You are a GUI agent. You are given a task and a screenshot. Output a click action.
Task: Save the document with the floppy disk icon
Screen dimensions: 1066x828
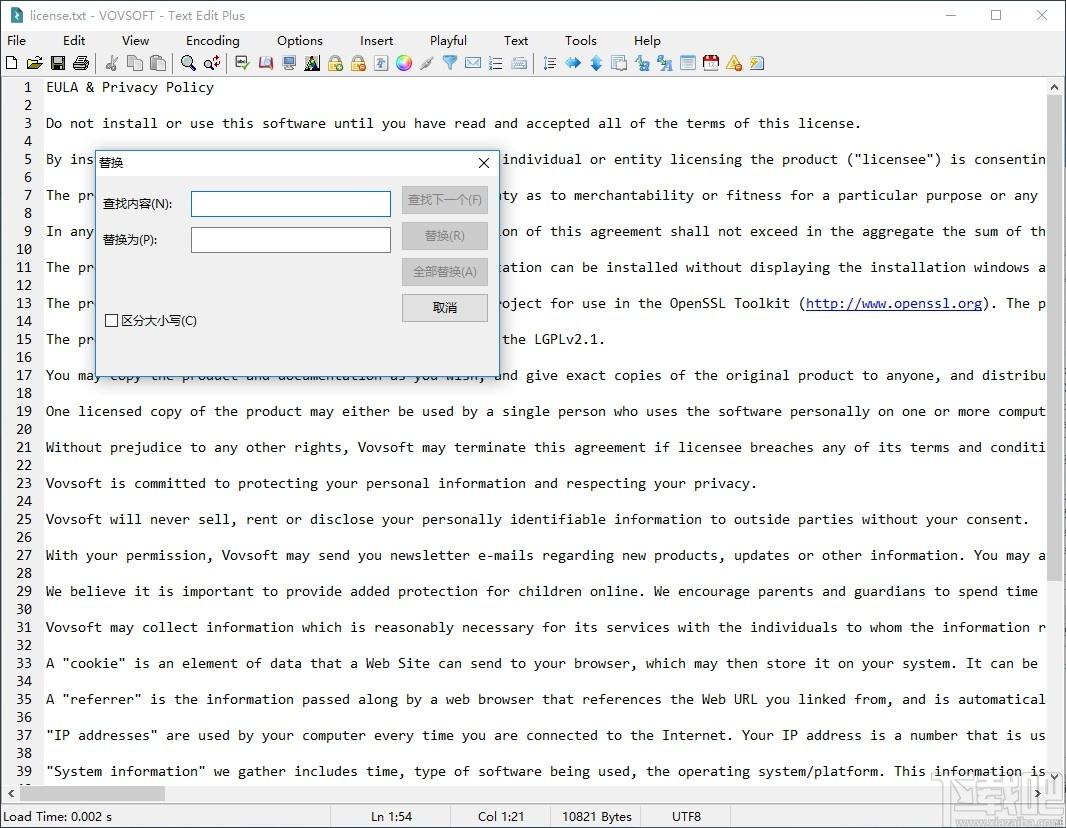click(57, 63)
